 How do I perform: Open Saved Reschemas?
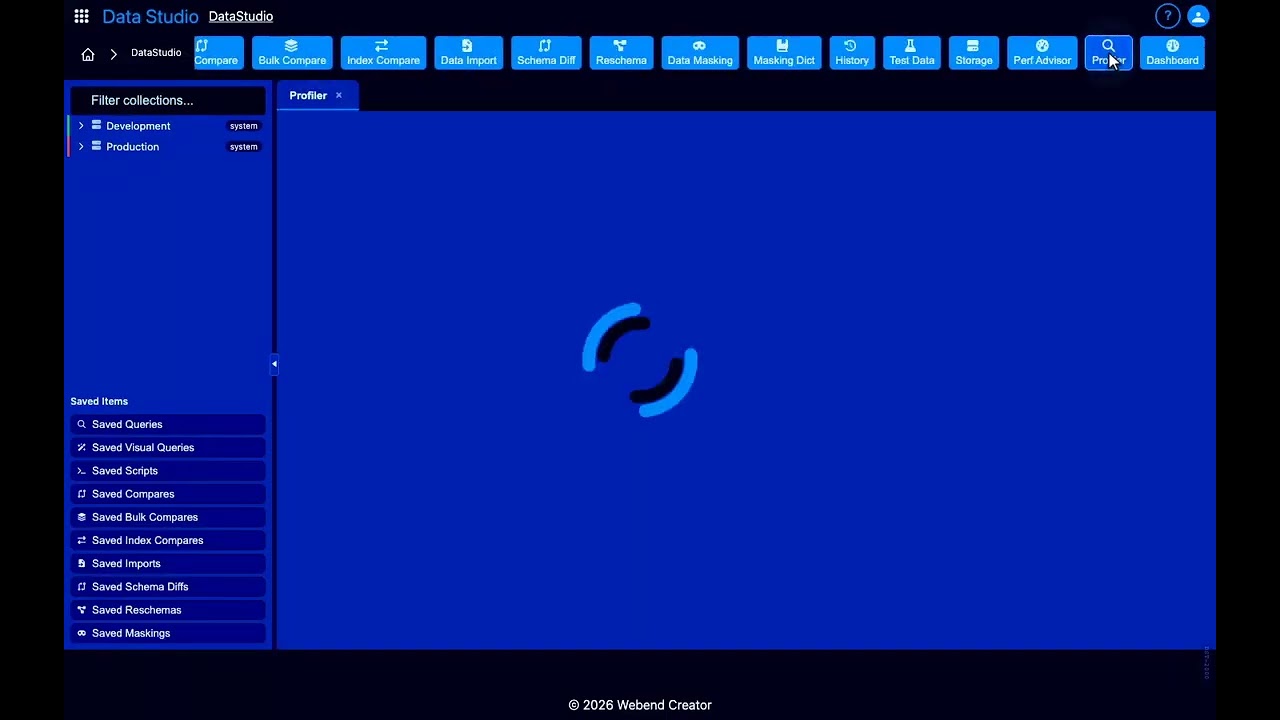coord(168,610)
